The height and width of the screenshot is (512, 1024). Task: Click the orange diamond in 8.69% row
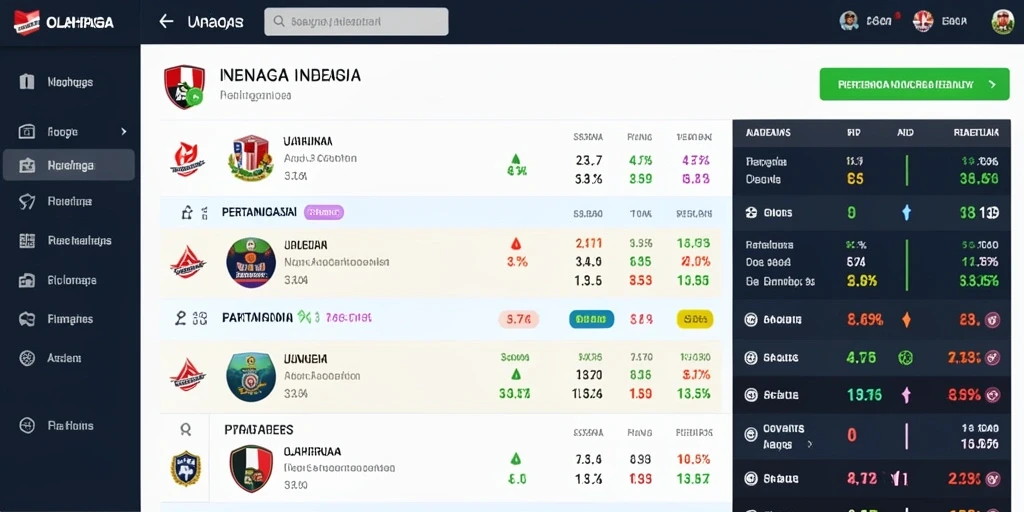(x=906, y=319)
